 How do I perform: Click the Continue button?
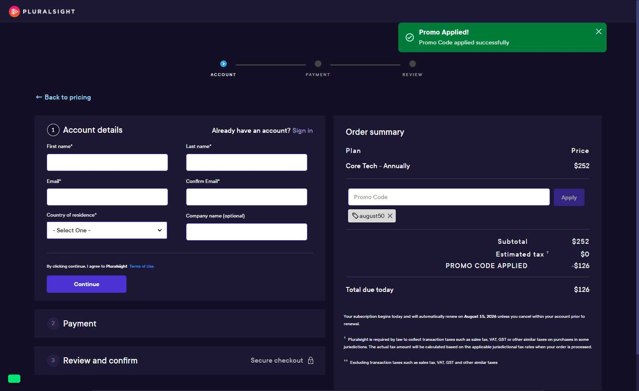(86, 284)
